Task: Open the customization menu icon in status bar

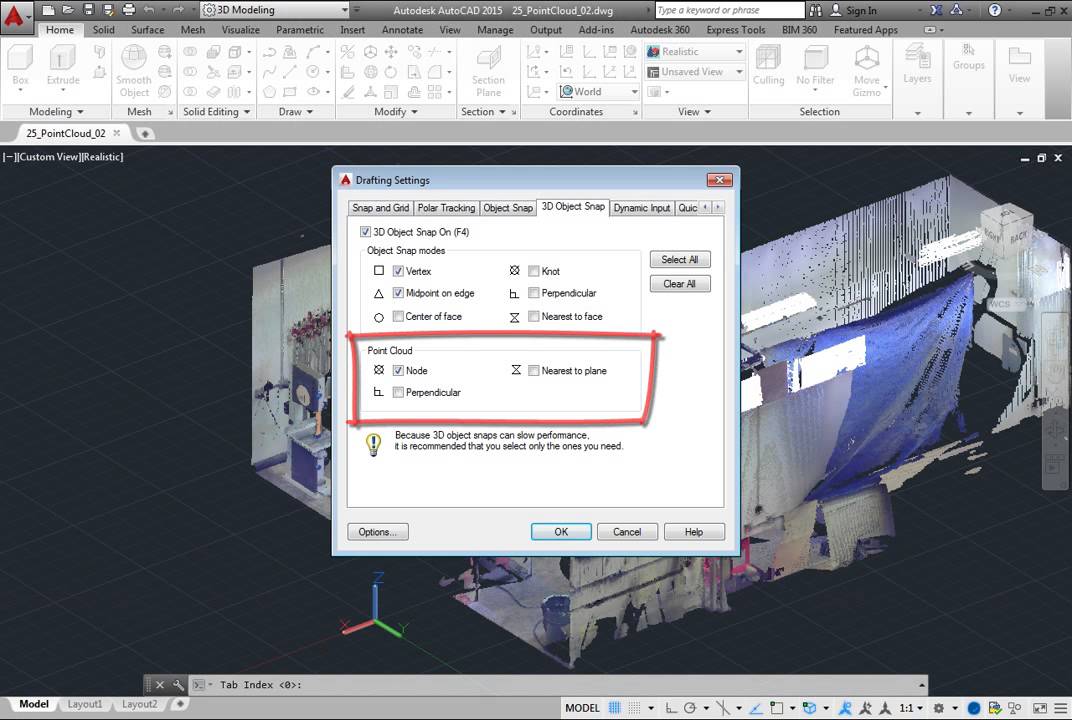Action: point(1060,708)
